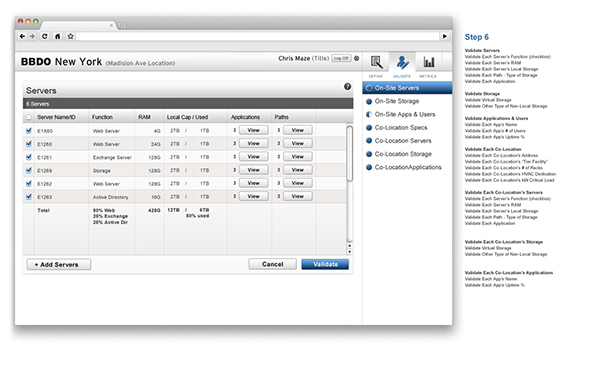Screen dimensions: 600x388
Task: Uncheck the E1260 server checkbox
Action: [x=29, y=144]
